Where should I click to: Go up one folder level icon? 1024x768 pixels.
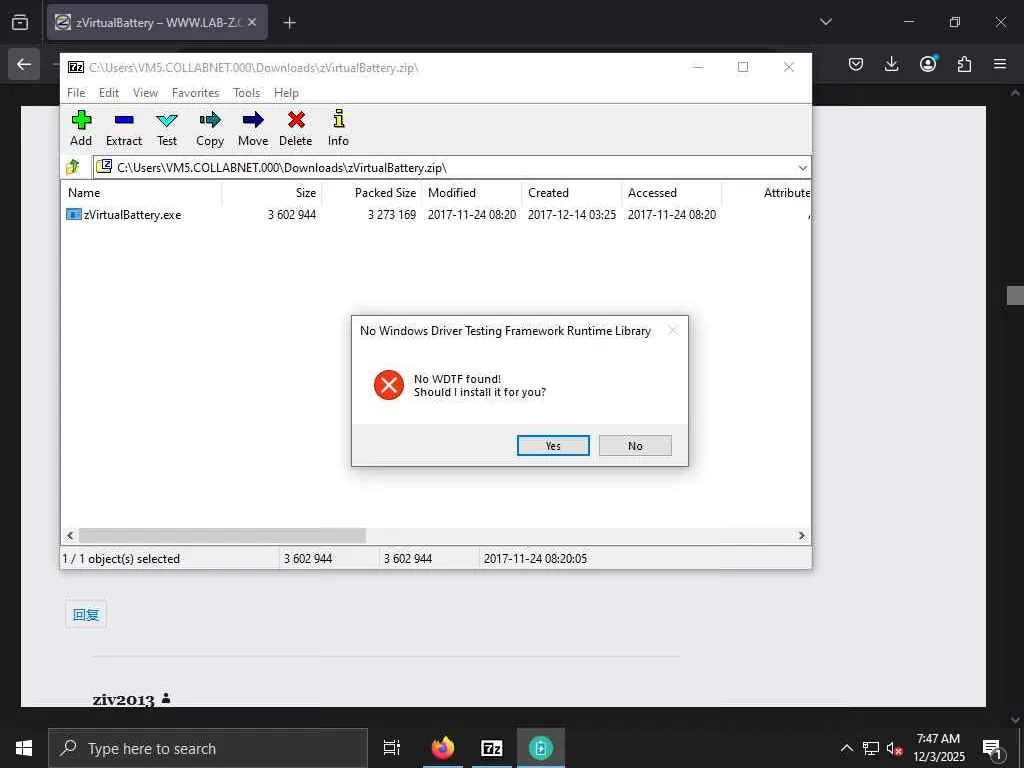73,167
